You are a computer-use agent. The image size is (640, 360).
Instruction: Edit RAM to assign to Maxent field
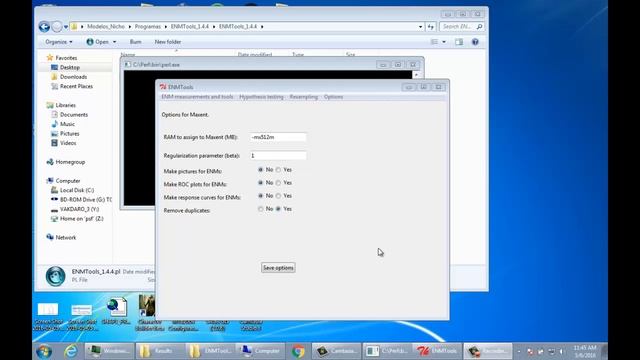click(278, 137)
